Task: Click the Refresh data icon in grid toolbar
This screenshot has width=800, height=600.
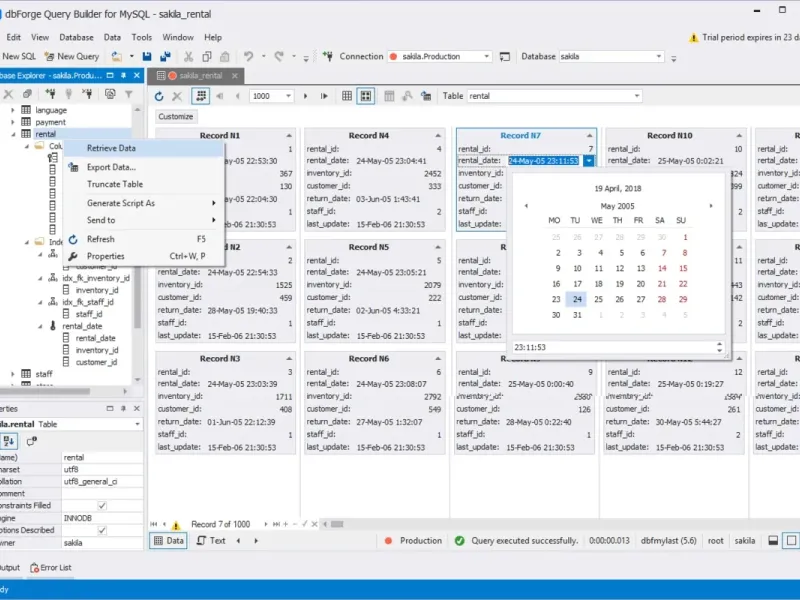Action: point(158,96)
